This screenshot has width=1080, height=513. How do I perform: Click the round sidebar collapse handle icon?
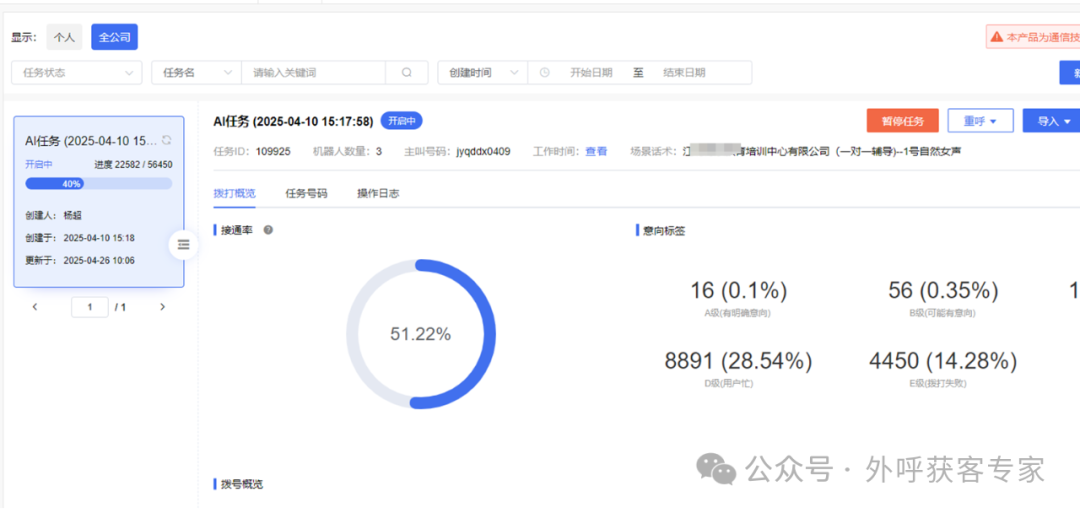[183, 244]
